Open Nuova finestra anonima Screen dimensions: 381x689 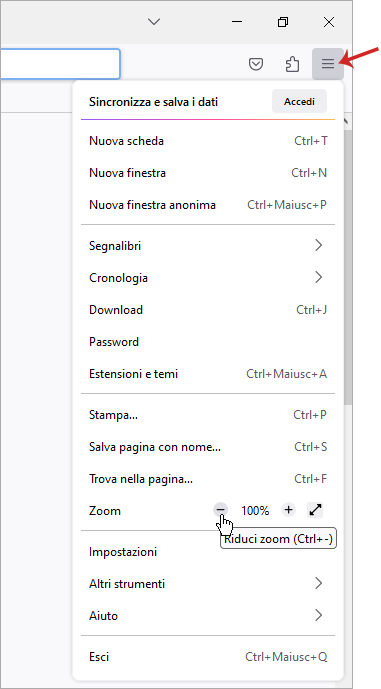(x=208, y=205)
